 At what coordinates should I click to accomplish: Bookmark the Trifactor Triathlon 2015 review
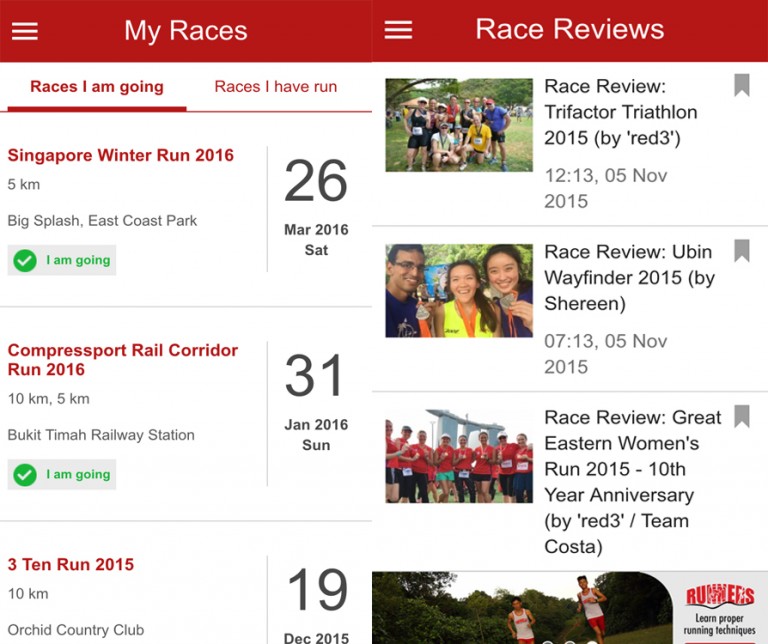(x=742, y=85)
